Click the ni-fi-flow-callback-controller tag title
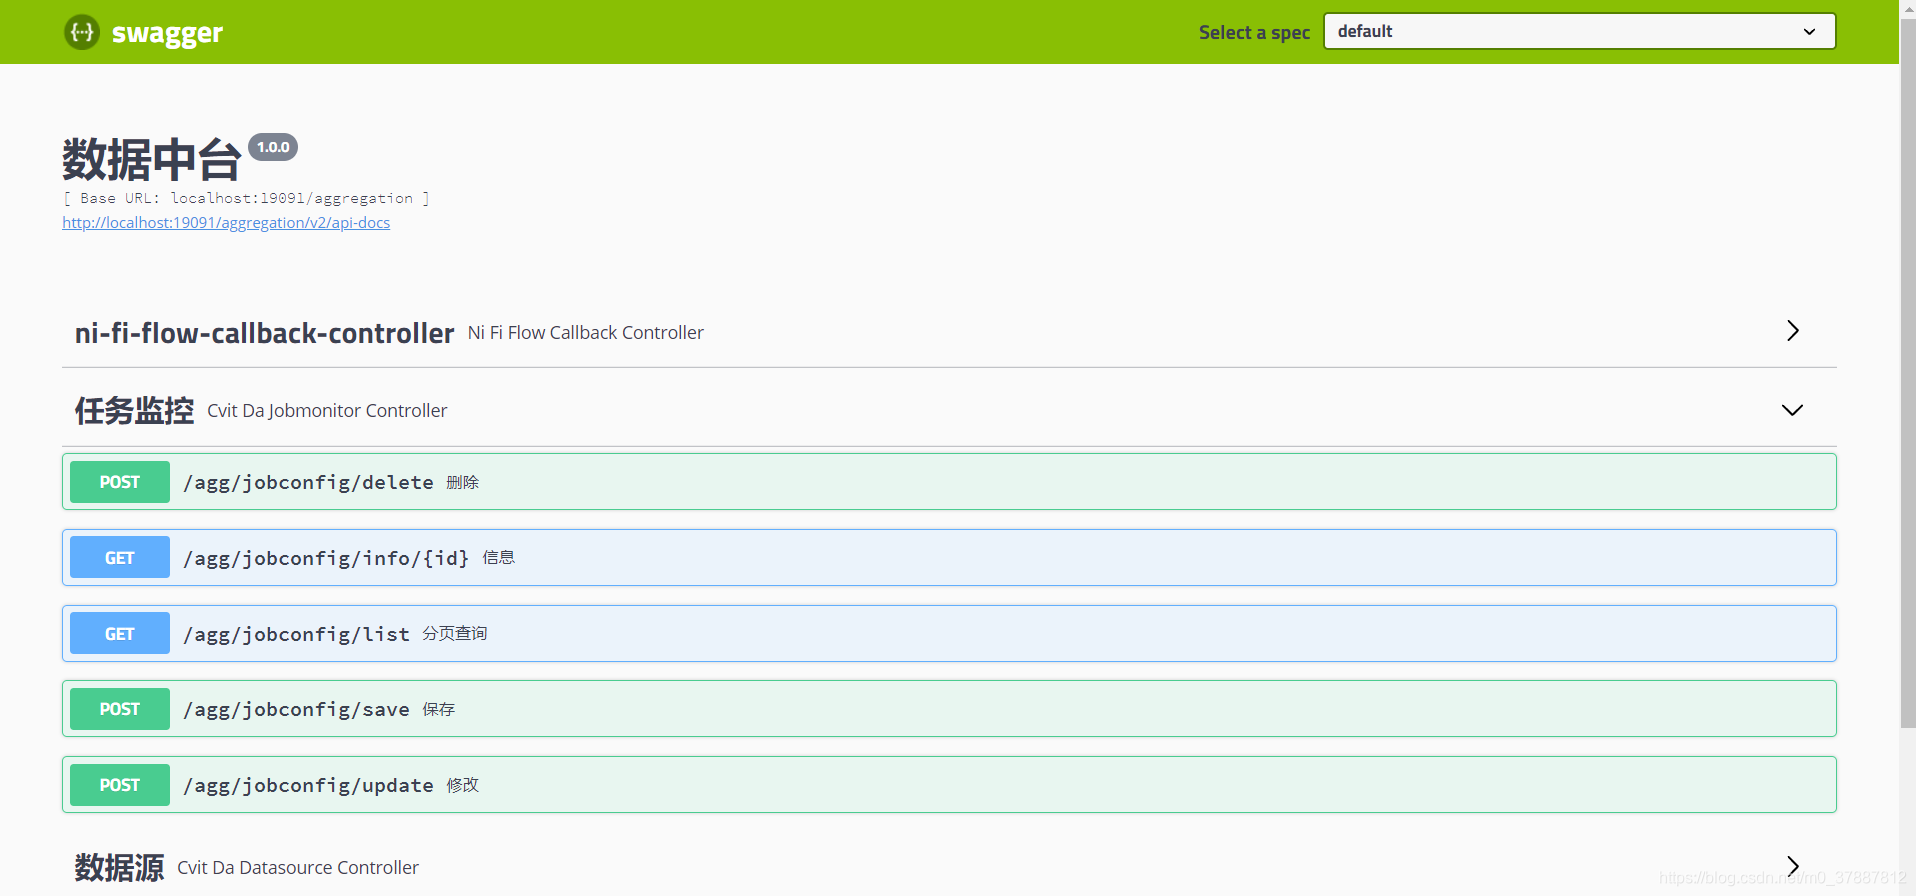 [x=264, y=333]
